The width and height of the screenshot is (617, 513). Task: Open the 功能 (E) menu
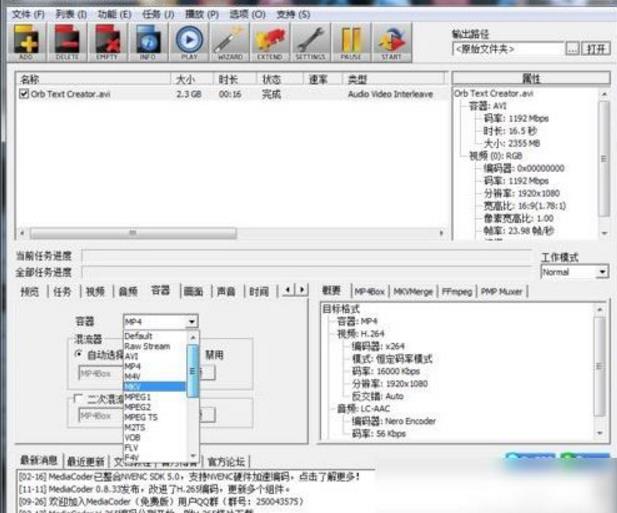click(114, 15)
